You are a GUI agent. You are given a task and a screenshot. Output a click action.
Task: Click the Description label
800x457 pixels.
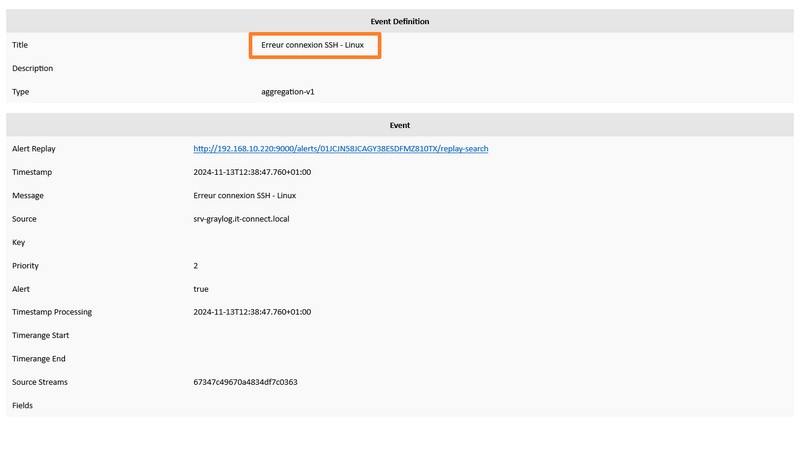(x=33, y=68)
